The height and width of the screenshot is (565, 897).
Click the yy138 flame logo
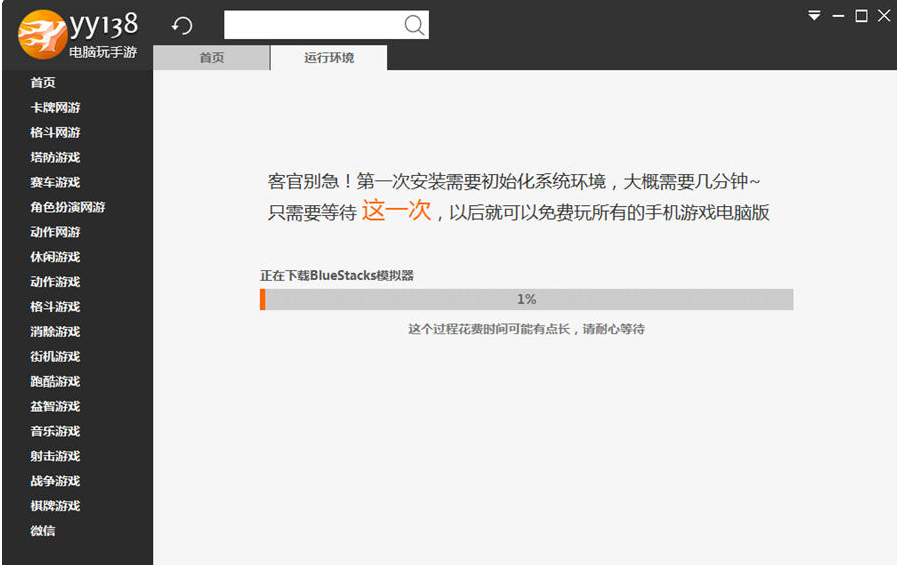[42, 34]
